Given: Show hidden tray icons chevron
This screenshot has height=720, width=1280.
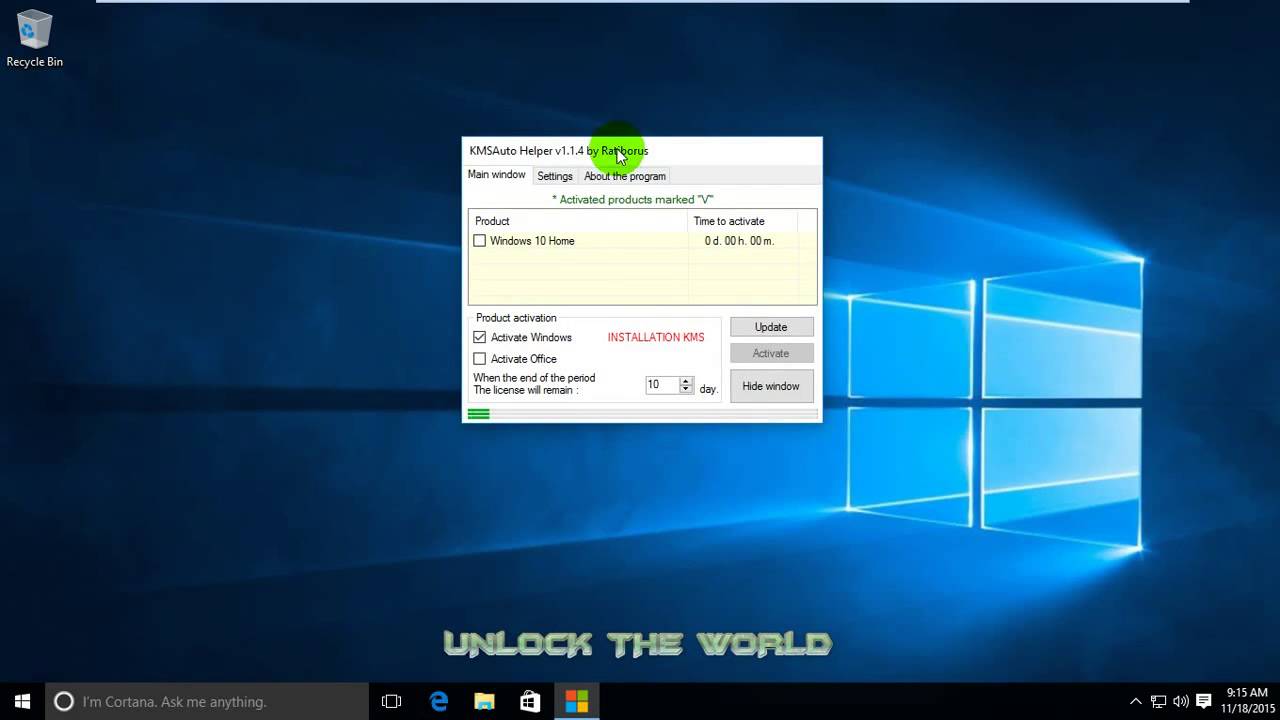Looking at the screenshot, I should pos(1135,702).
